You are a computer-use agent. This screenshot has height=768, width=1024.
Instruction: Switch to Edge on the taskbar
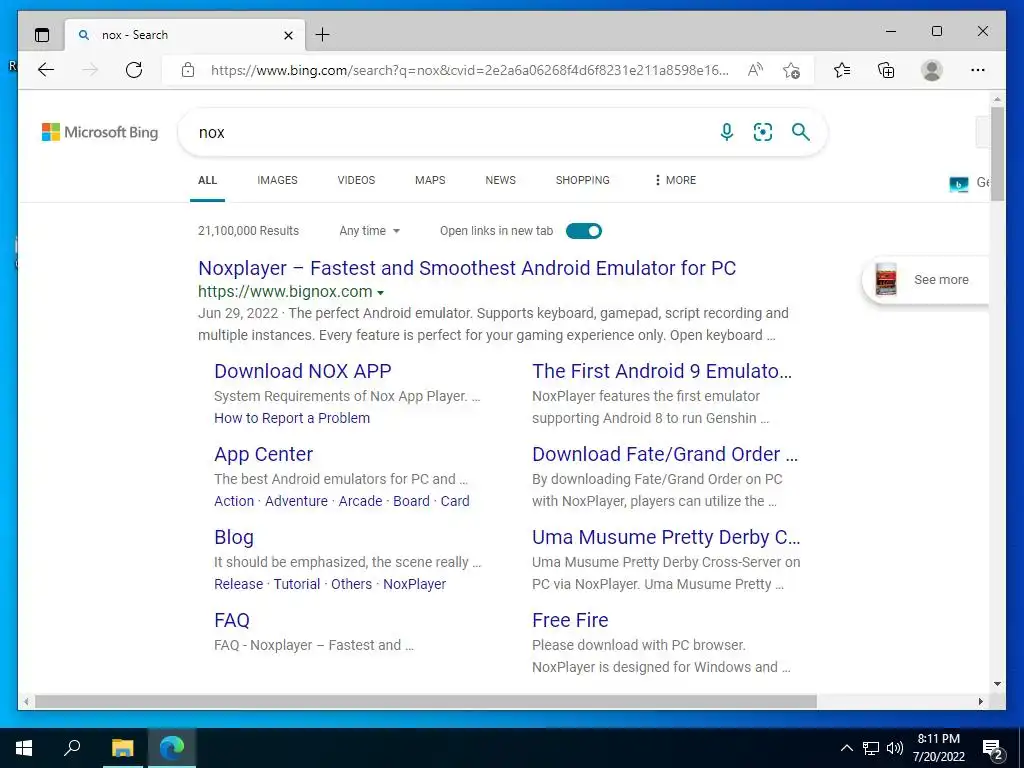pyautogui.click(x=172, y=748)
